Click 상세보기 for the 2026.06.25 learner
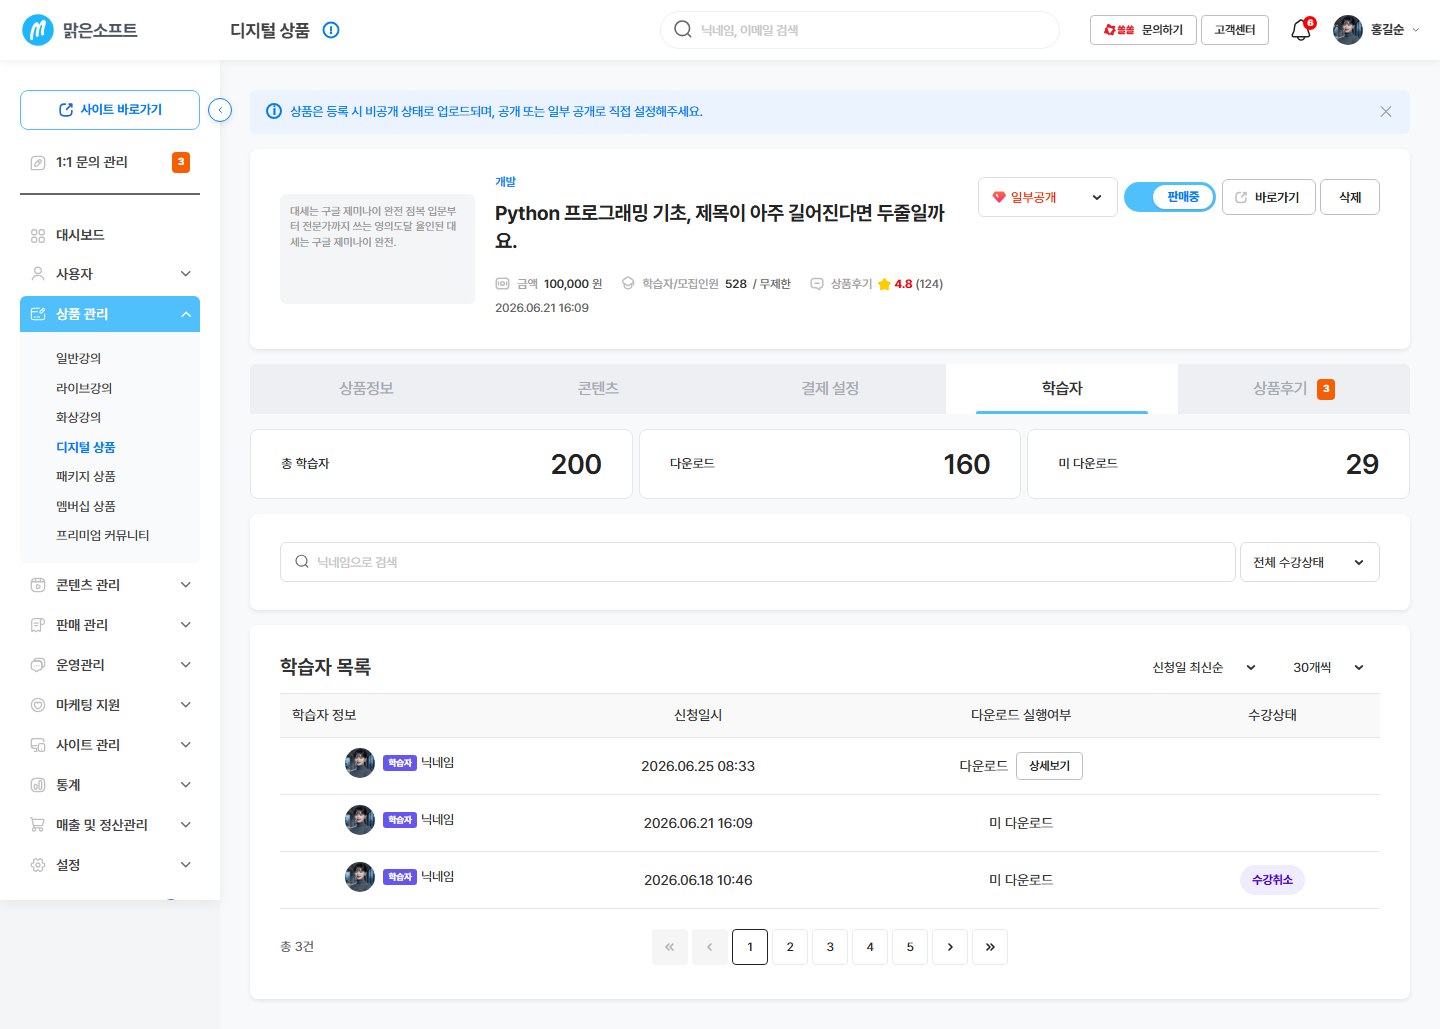The height and width of the screenshot is (1029, 1440). click(1049, 766)
